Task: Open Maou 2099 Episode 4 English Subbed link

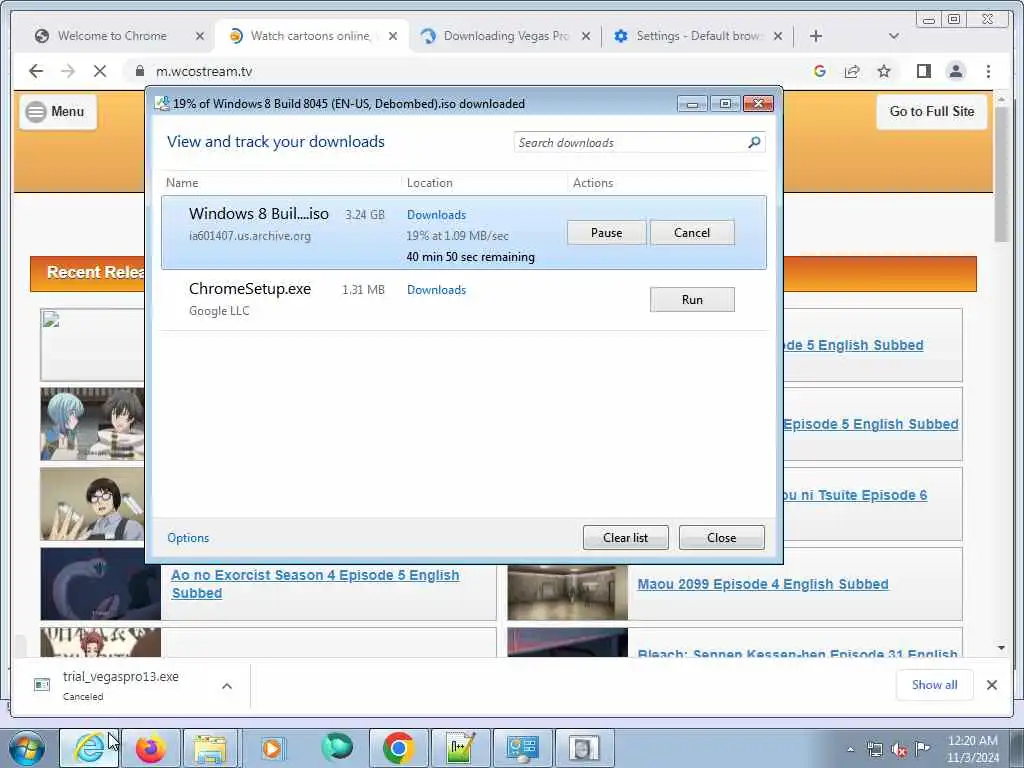Action: click(763, 584)
